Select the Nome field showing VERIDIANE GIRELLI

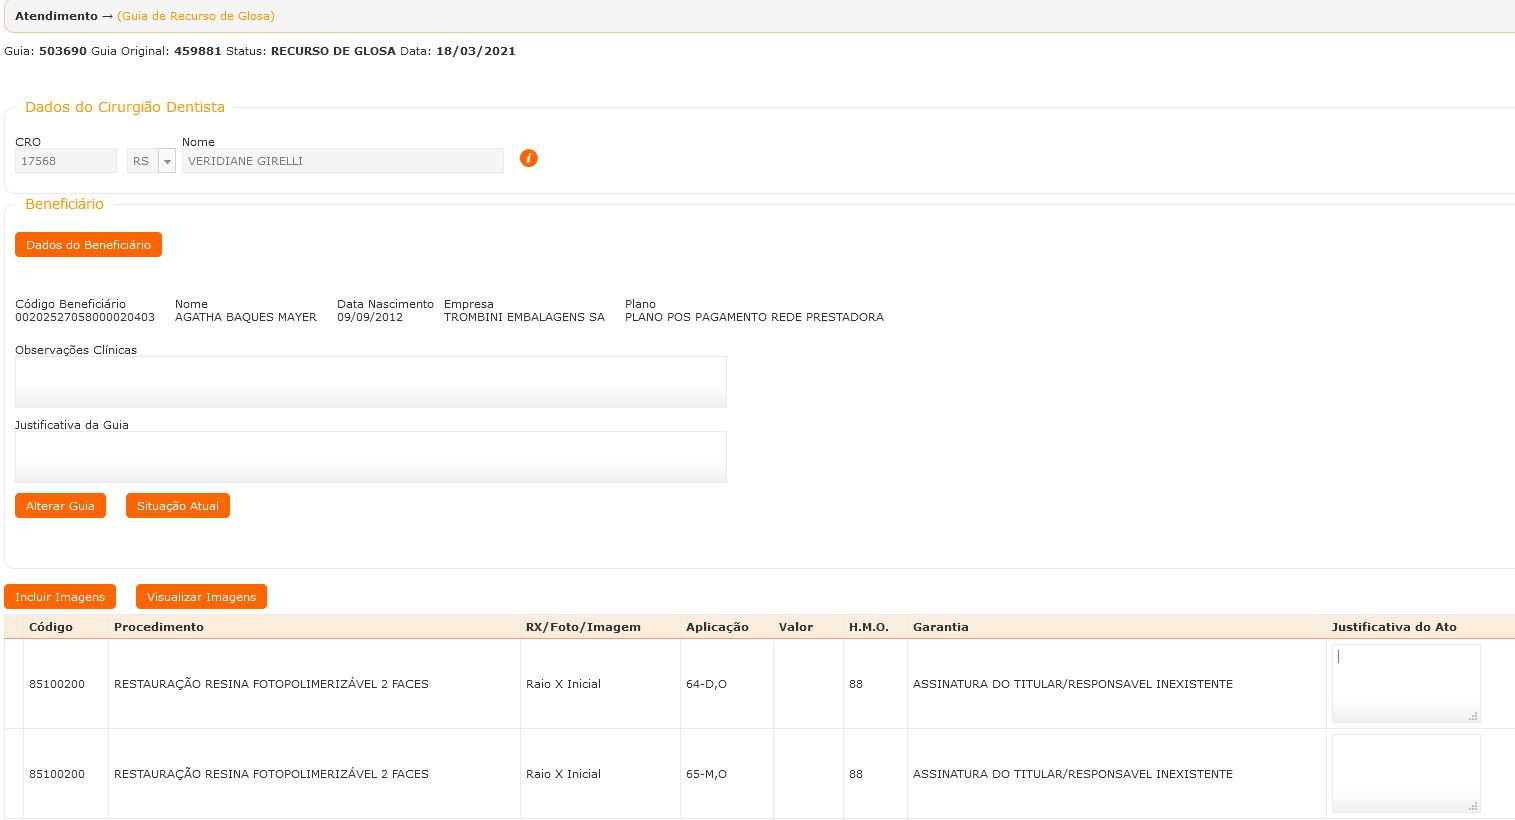click(x=342, y=161)
